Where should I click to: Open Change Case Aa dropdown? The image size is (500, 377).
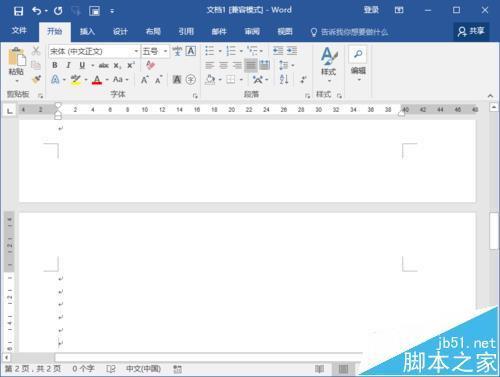pyautogui.click(x=120, y=80)
